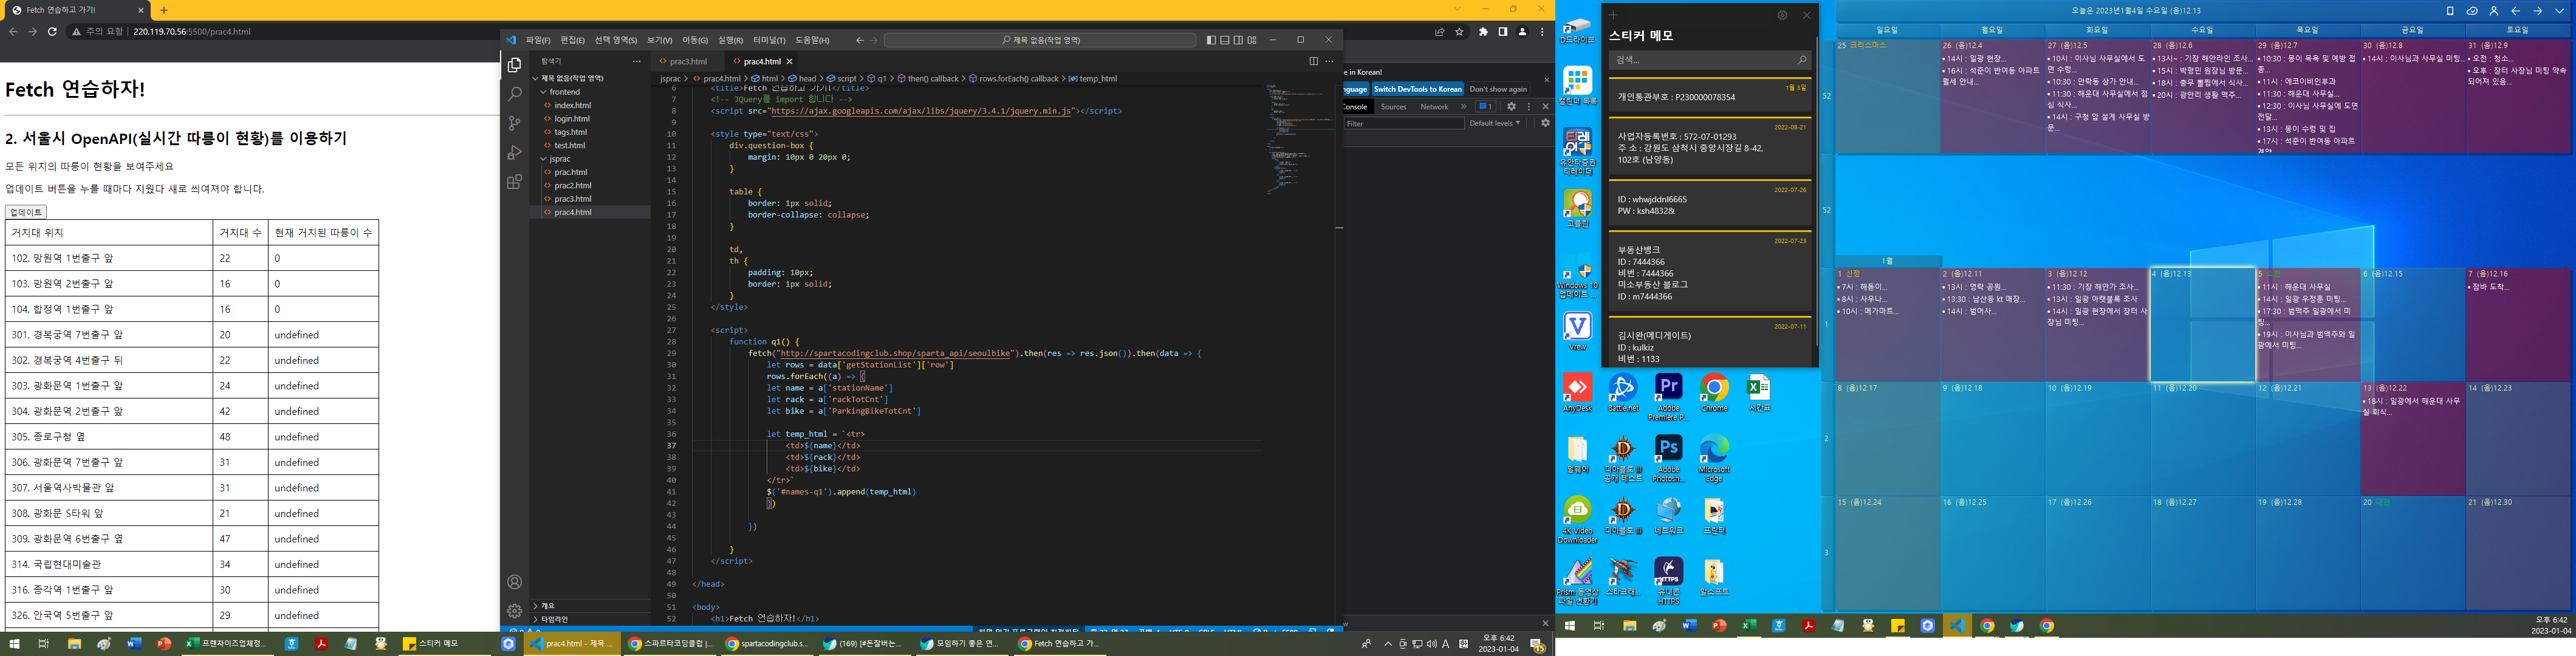2576x656 pixels.
Task: Switch to the prac3.html editor tab
Action: (x=688, y=62)
